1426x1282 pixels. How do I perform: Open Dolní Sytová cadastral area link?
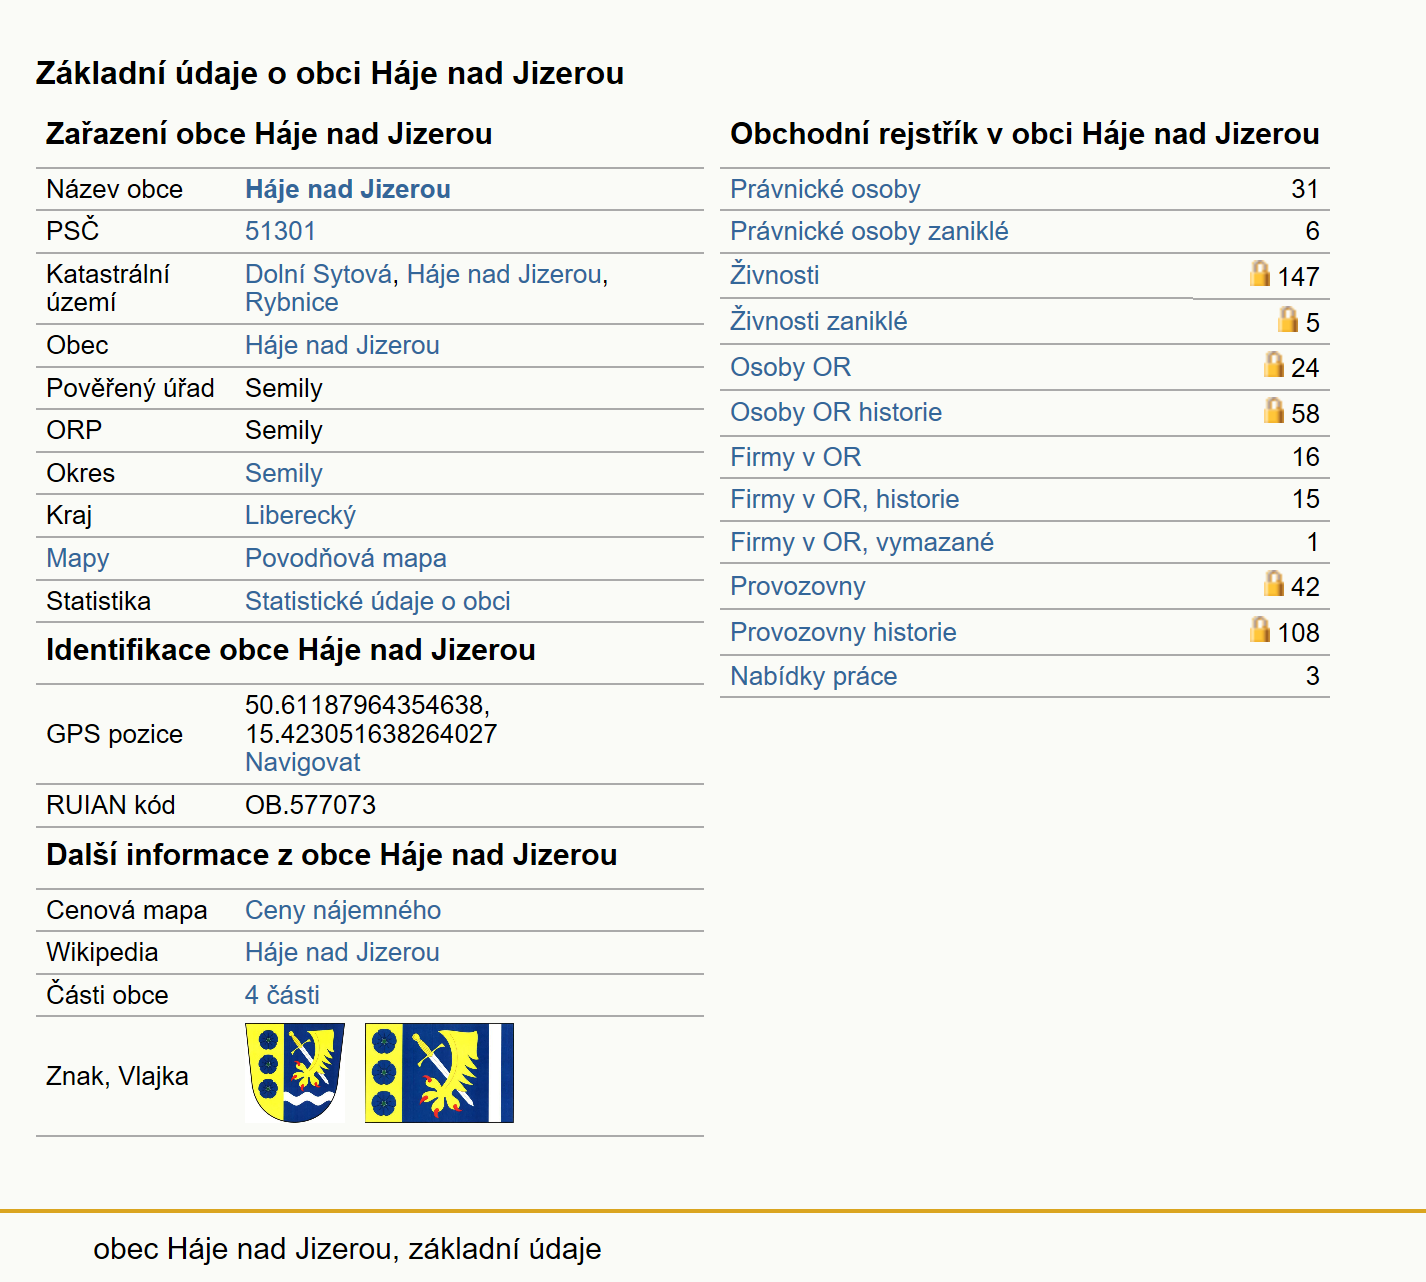(318, 274)
